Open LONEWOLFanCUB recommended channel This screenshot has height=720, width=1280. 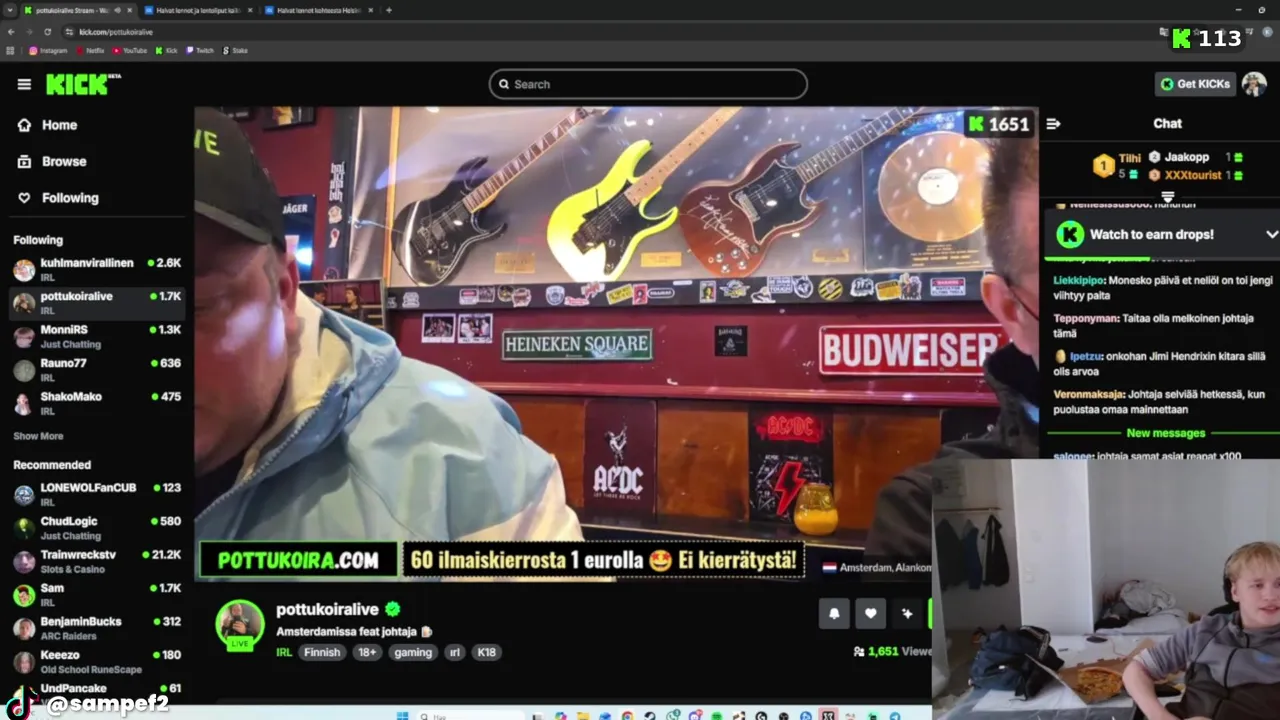point(97,494)
